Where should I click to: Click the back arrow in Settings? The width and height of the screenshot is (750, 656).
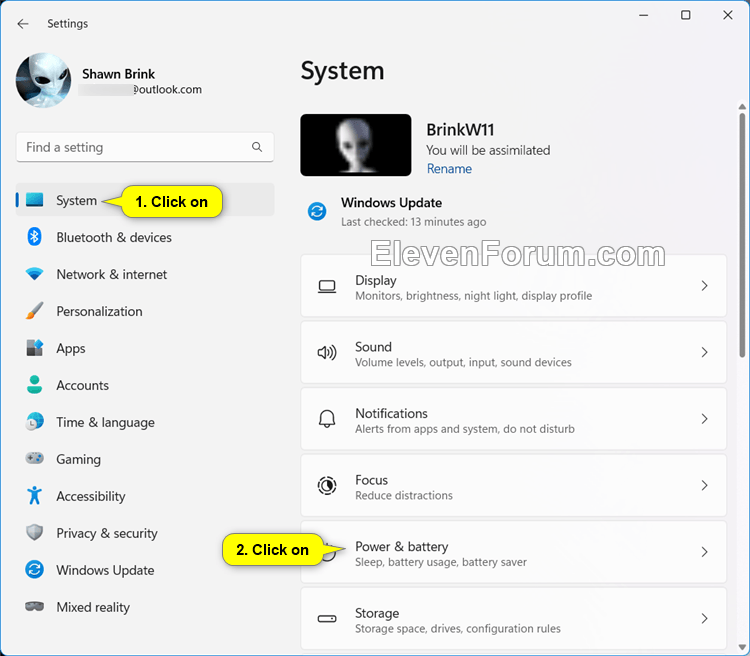[22, 23]
